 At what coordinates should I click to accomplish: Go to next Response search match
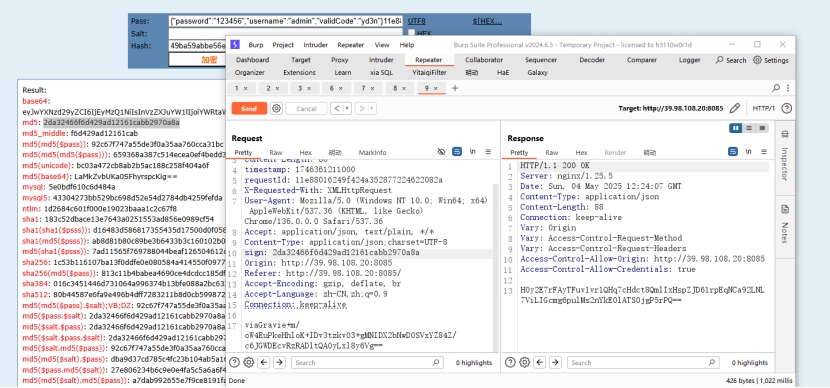(x=555, y=363)
